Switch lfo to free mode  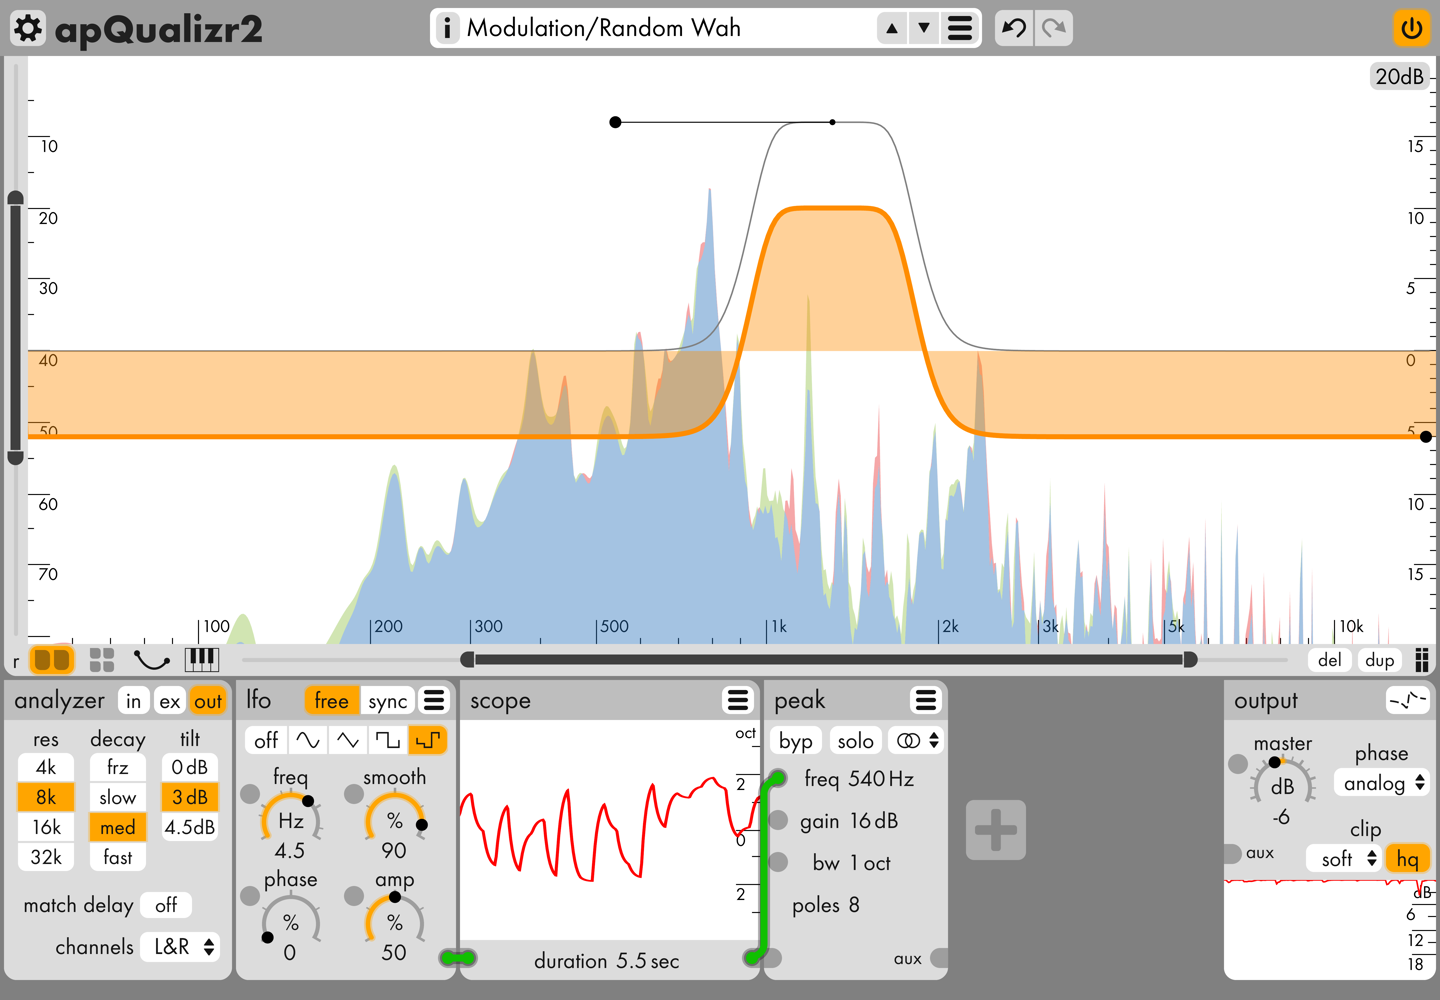[331, 701]
